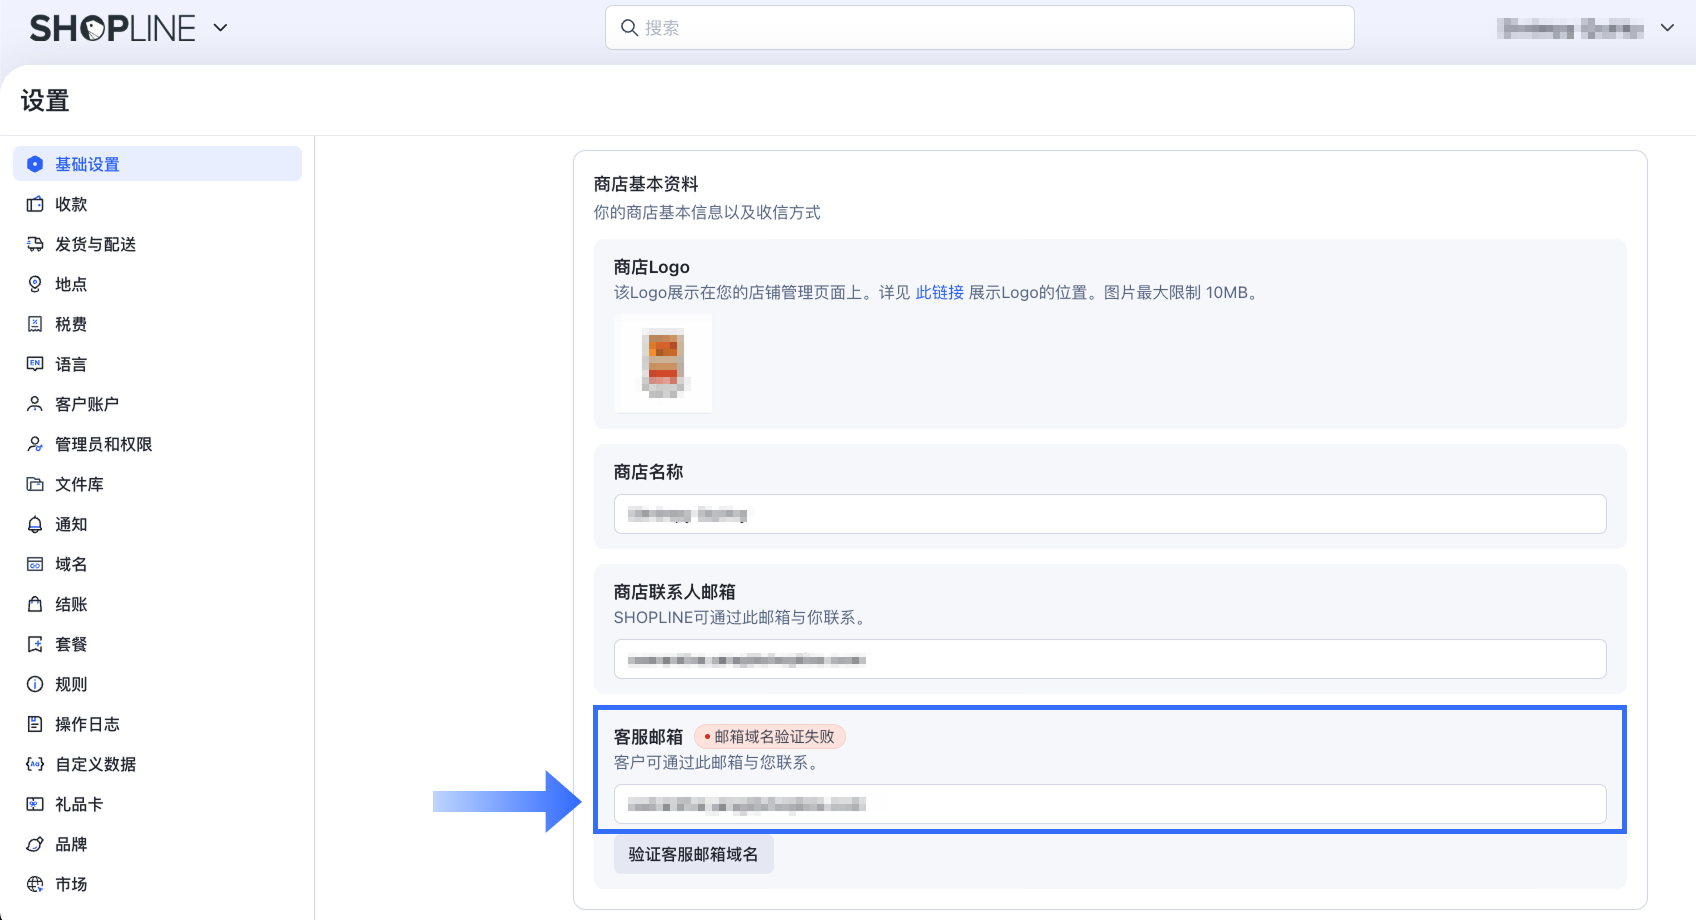The height and width of the screenshot is (920, 1696).
Task: Click the SHOPLINE logo
Action: pyautogui.click(x=113, y=28)
